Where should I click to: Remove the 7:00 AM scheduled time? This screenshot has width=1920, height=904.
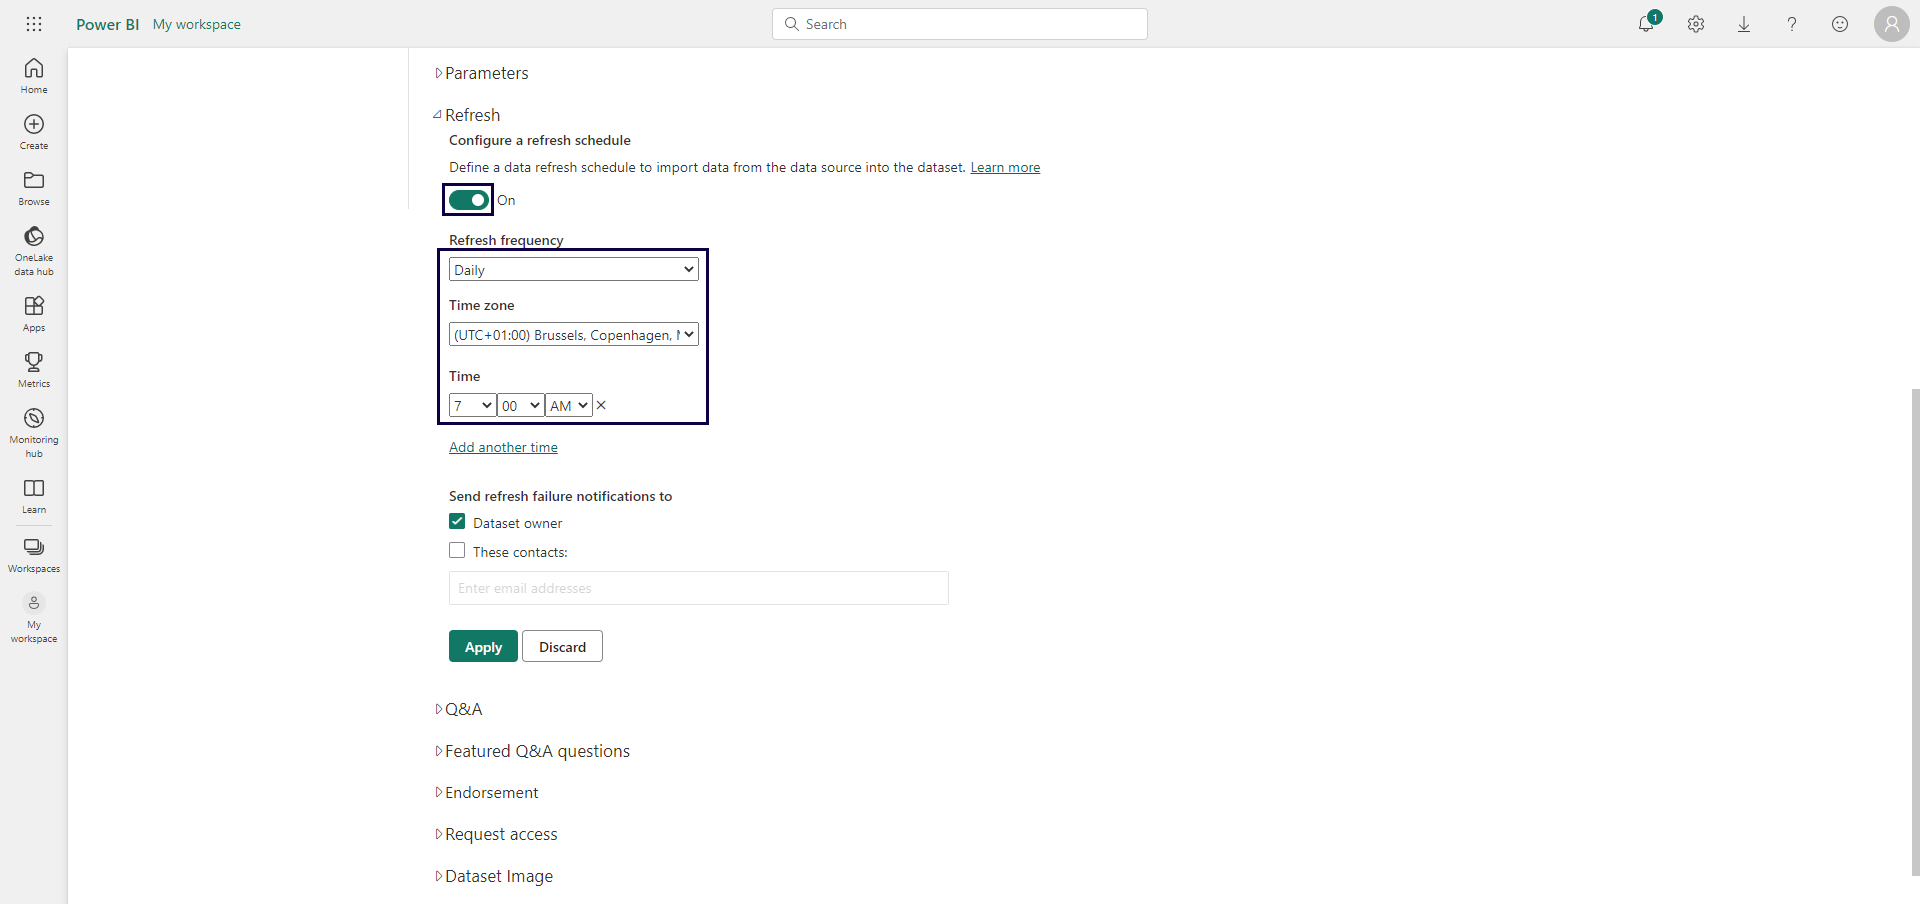[601, 405]
